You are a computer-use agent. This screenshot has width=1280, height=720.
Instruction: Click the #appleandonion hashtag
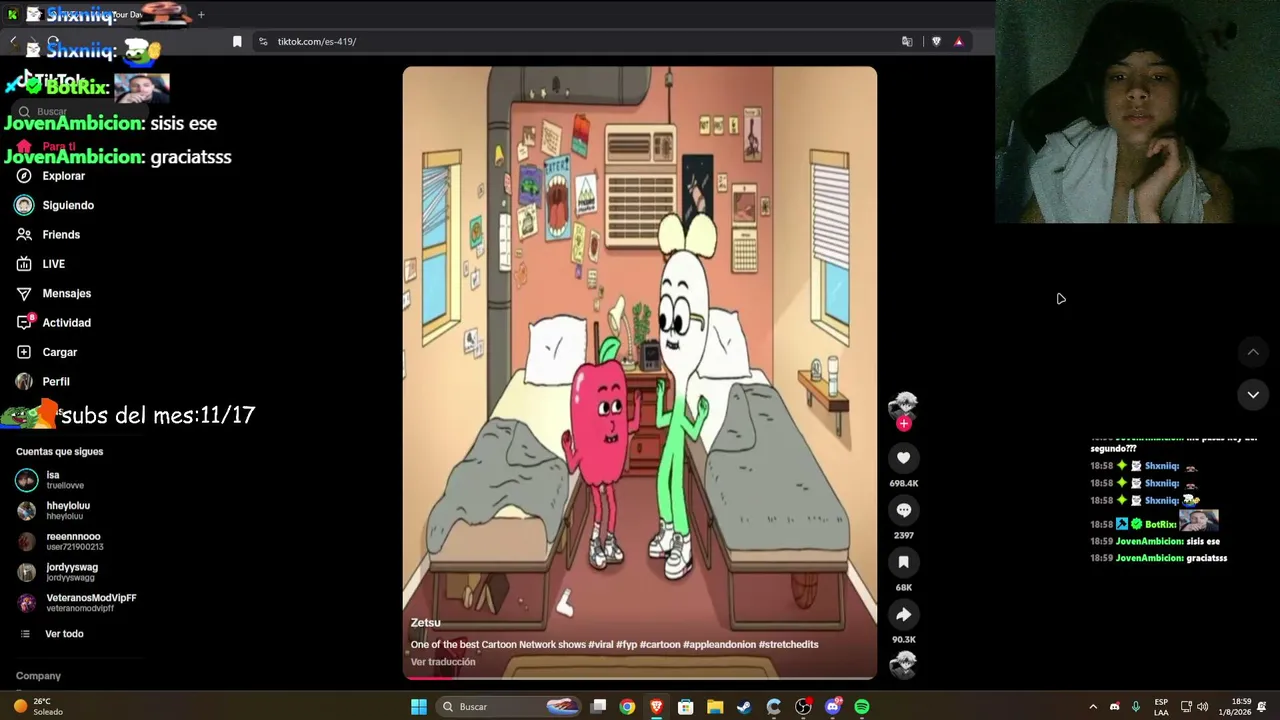click(719, 645)
